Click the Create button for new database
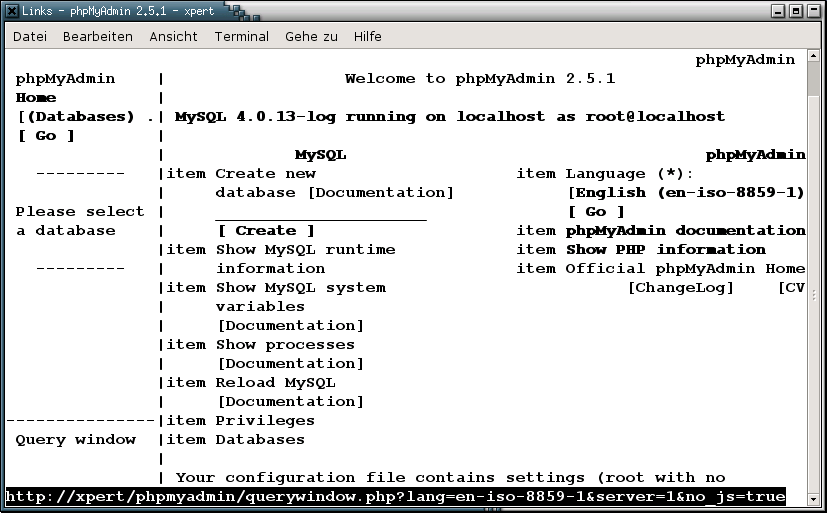 click(265, 231)
